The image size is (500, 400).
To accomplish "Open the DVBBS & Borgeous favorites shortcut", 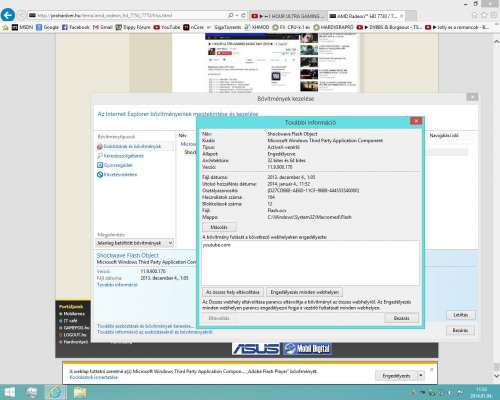I will pos(389,27).
